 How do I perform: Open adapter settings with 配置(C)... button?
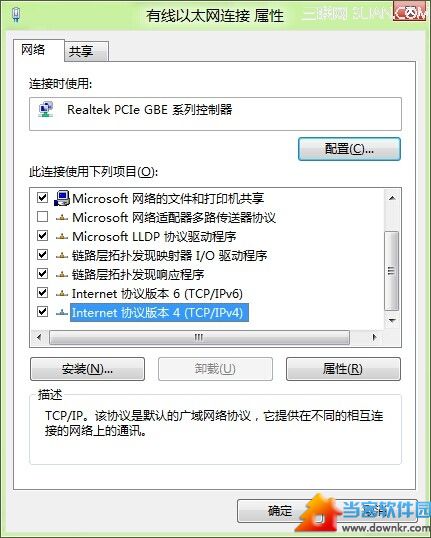tap(349, 149)
